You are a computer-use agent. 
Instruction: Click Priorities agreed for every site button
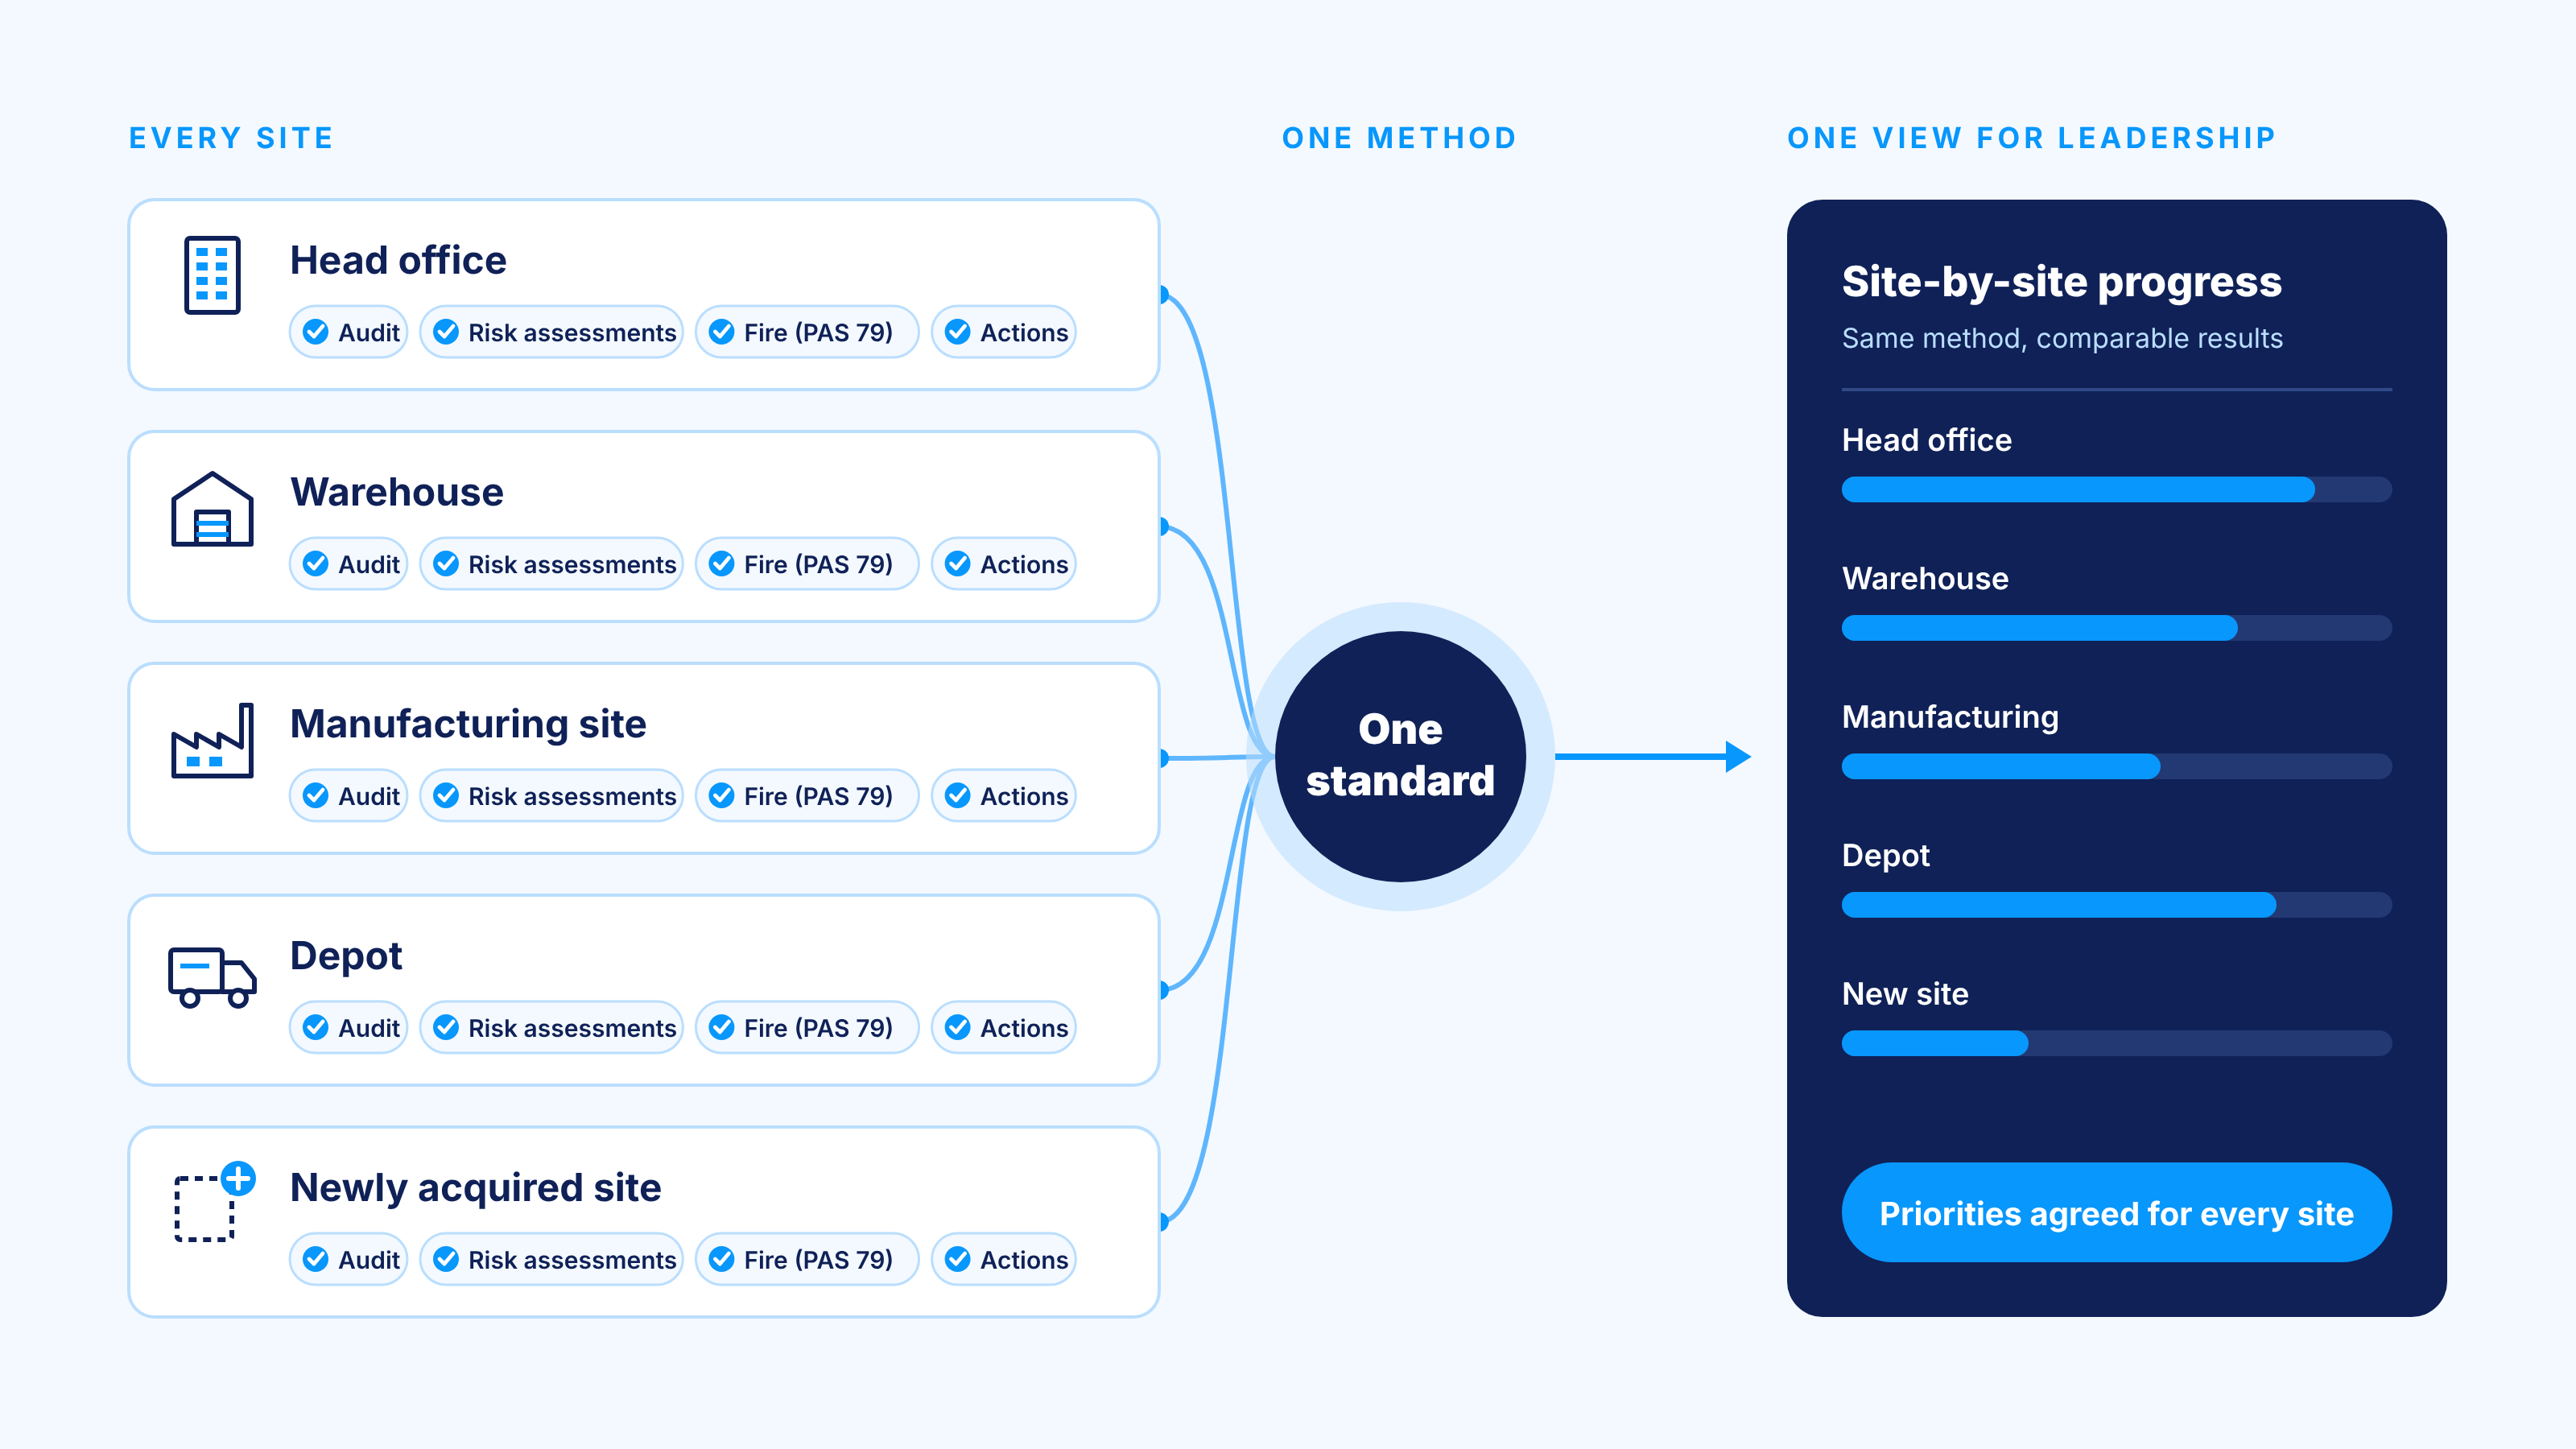[x=2116, y=1213]
